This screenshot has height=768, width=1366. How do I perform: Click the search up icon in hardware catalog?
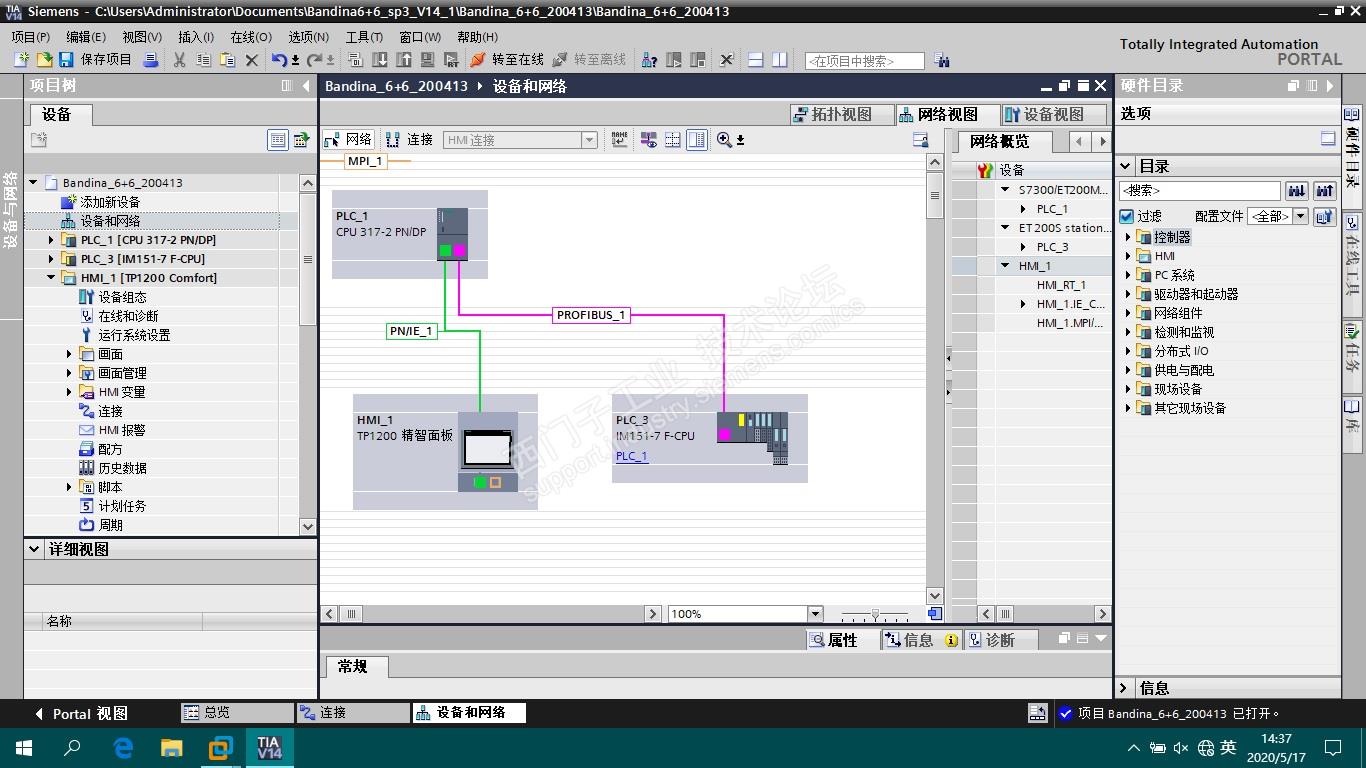1325,190
